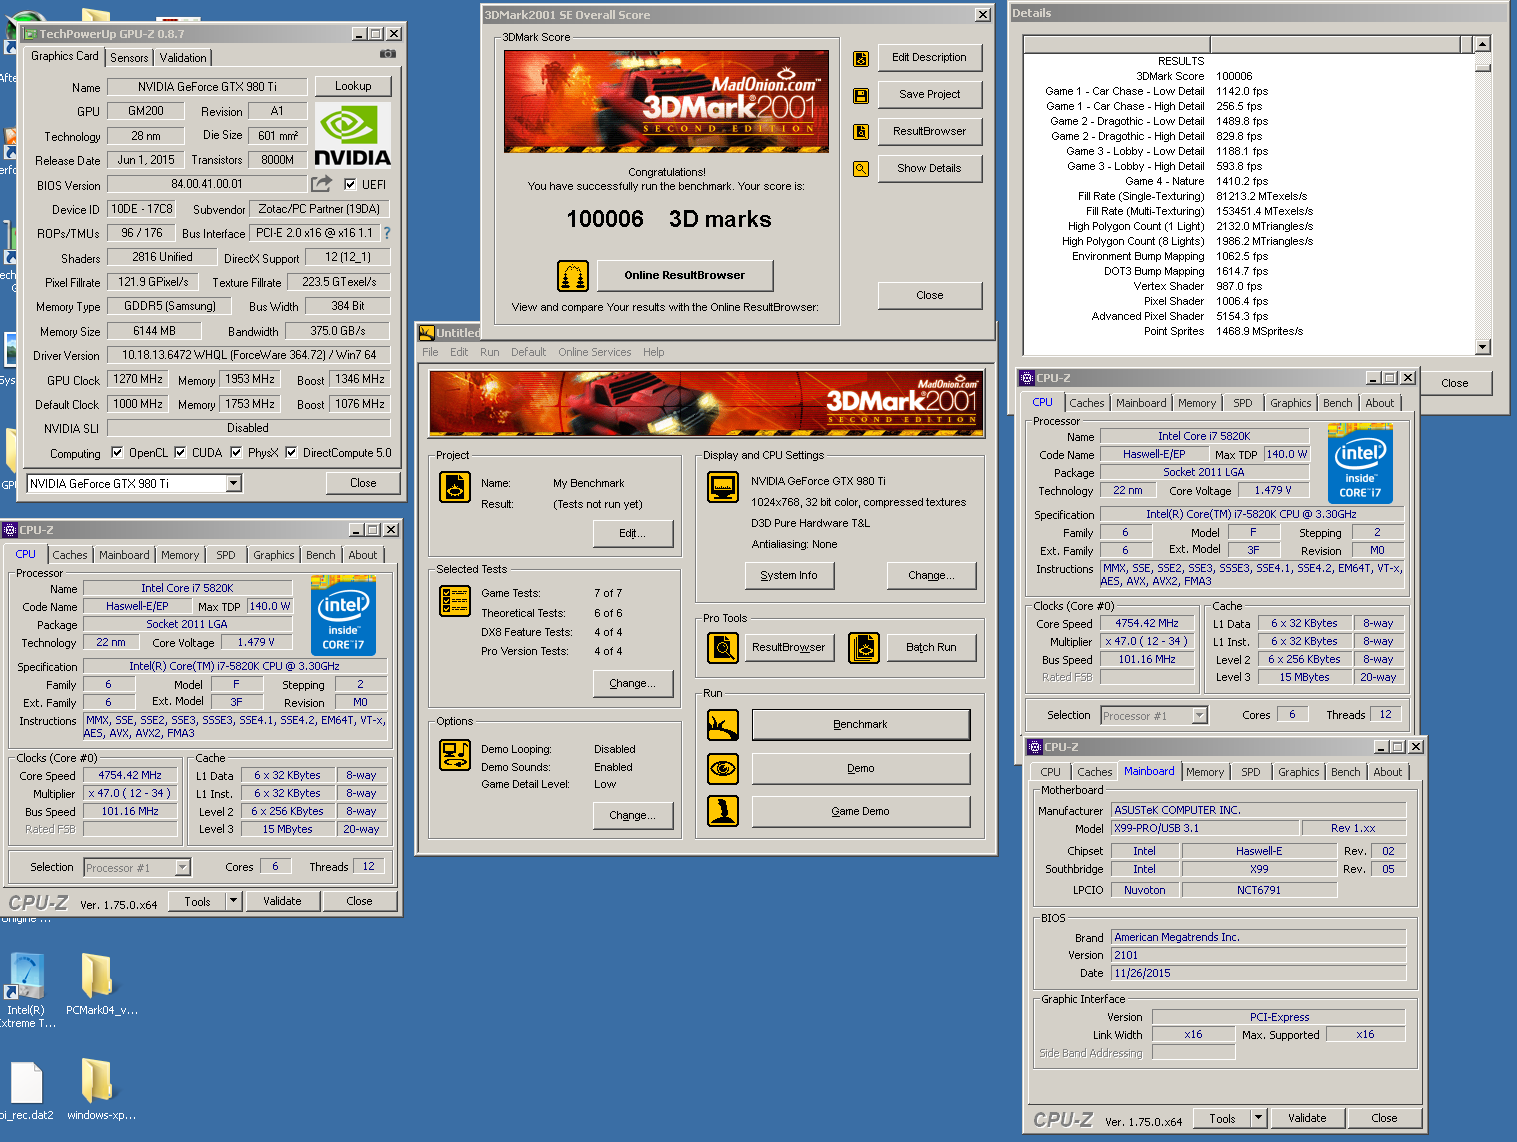The height and width of the screenshot is (1142, 1517).
Task: Click the Edit button in Project section
Action: 632,533
